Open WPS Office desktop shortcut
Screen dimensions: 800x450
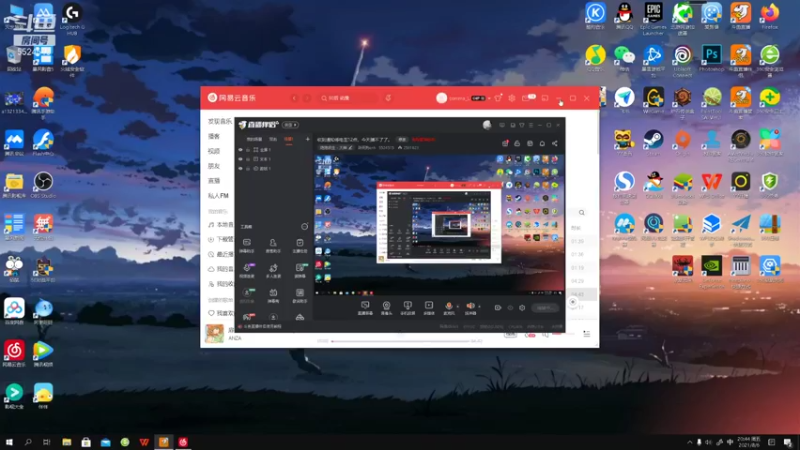coord(711,185)
